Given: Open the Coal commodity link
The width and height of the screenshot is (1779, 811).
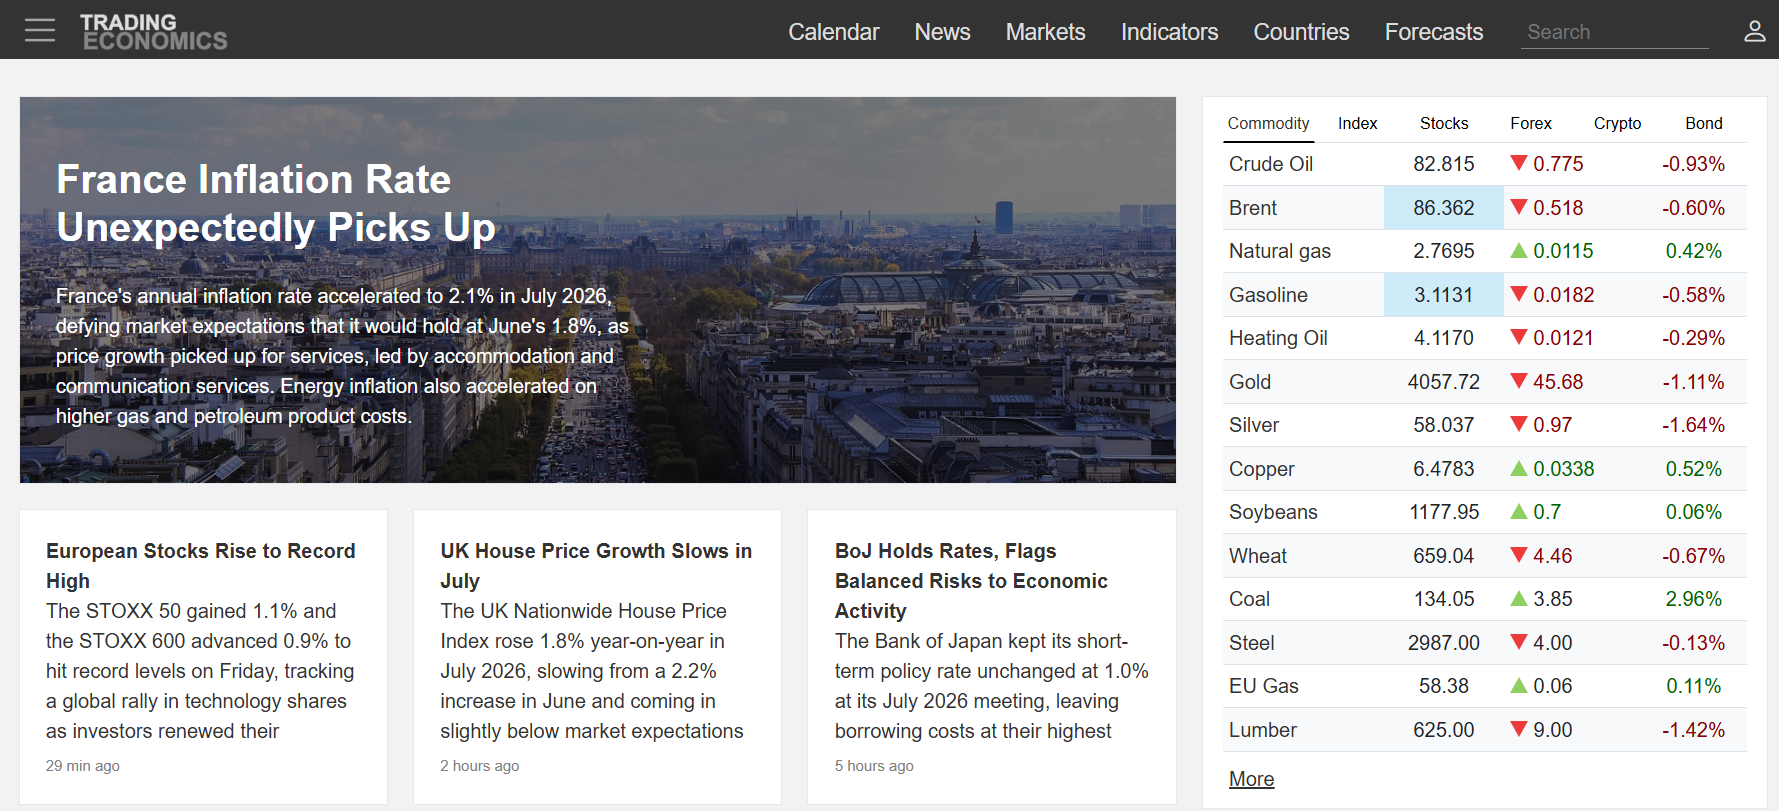Looking at the screenshot, I should point(1249,599).
